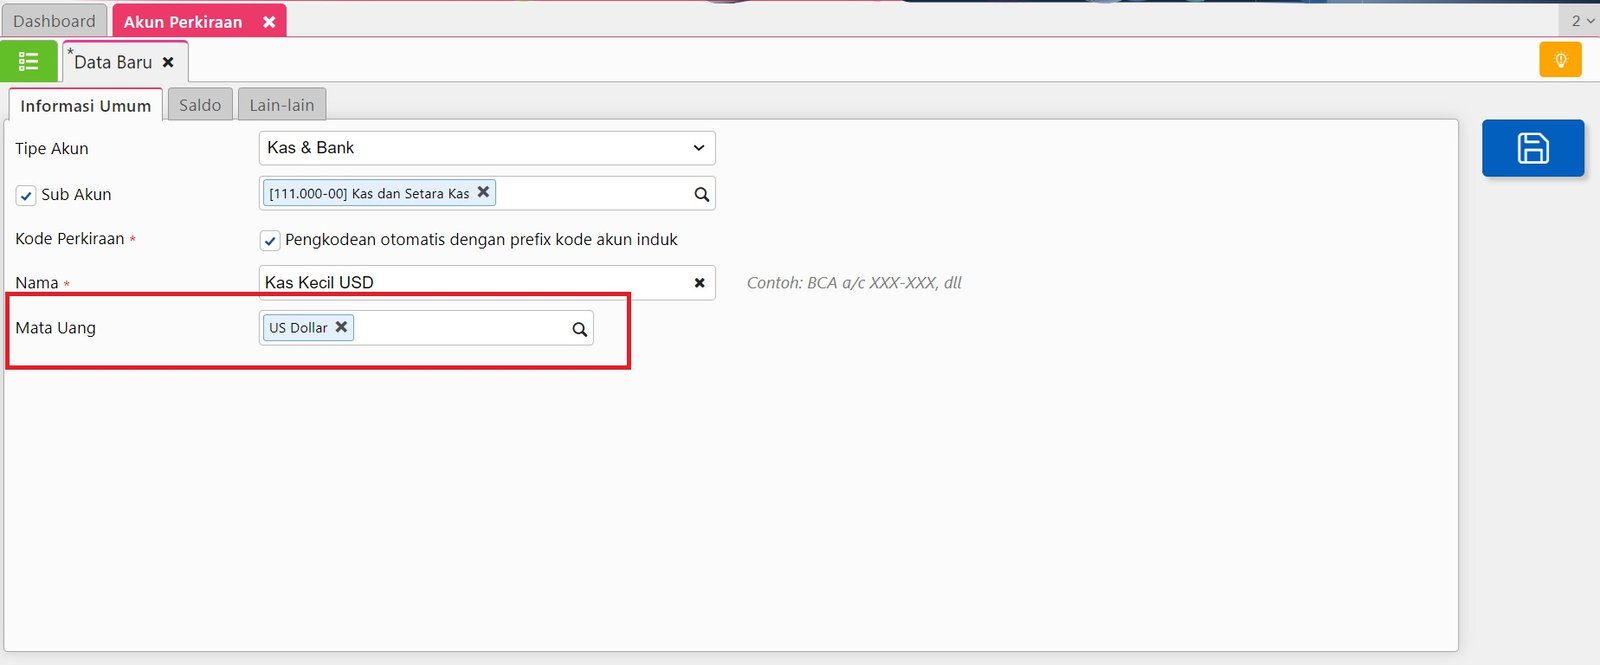Image resolution: width=1600 pixels, height=665 pixels.
Task: Click the blue save disk button
Action: (x=1532, y=148)
